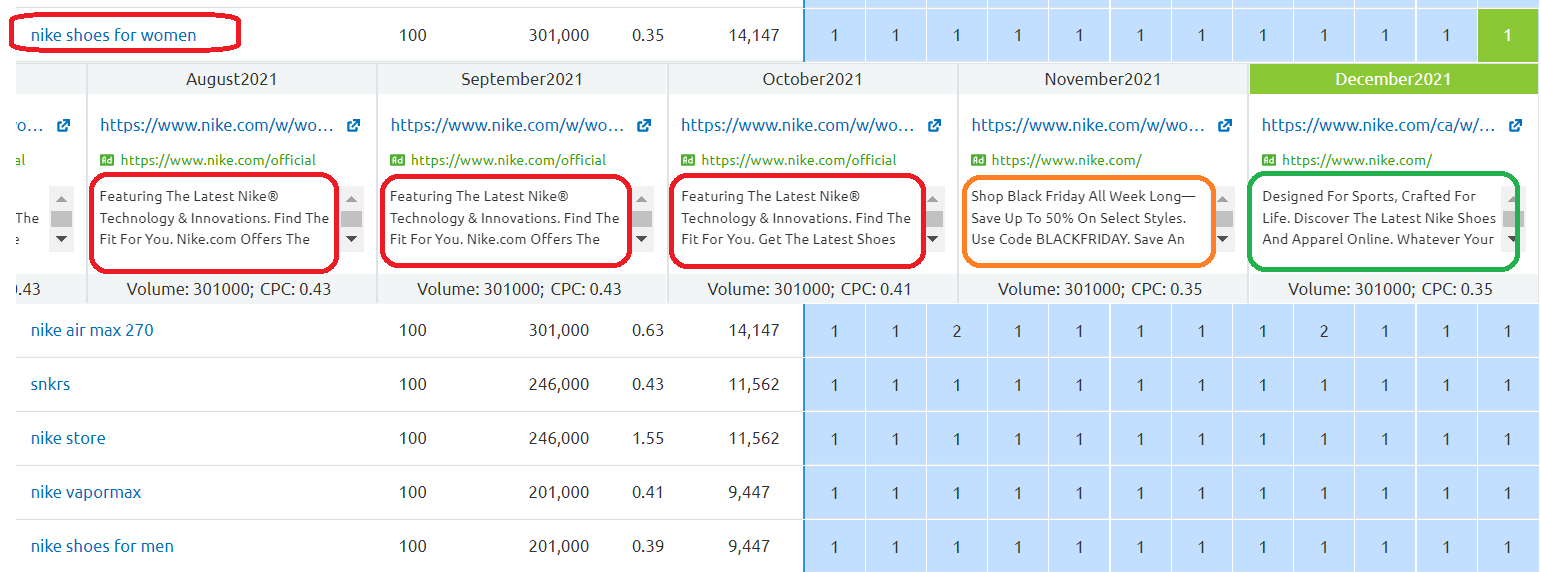
Task: Open November2021 ad URL via external-link icon
Action: click(x=1225, y=126)
